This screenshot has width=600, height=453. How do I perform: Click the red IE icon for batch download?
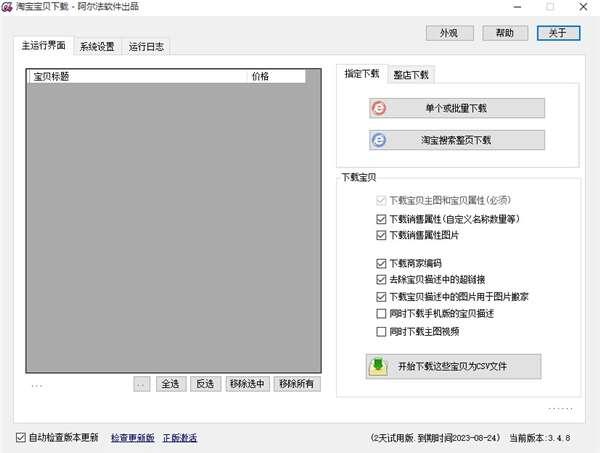(379, 108)
